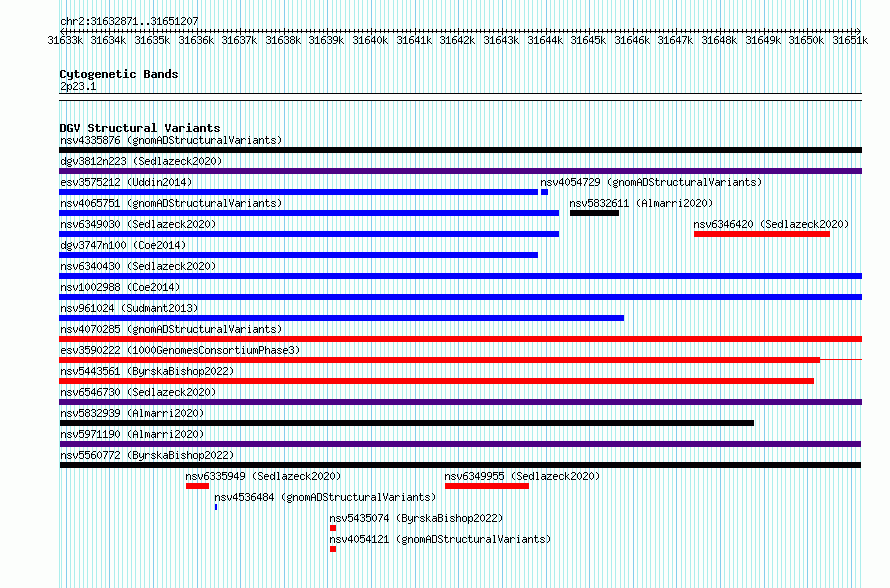This screenshot has width=890, height=588.
Task: Click the Cytogenetic Bands track title
Action: (119, 74)
